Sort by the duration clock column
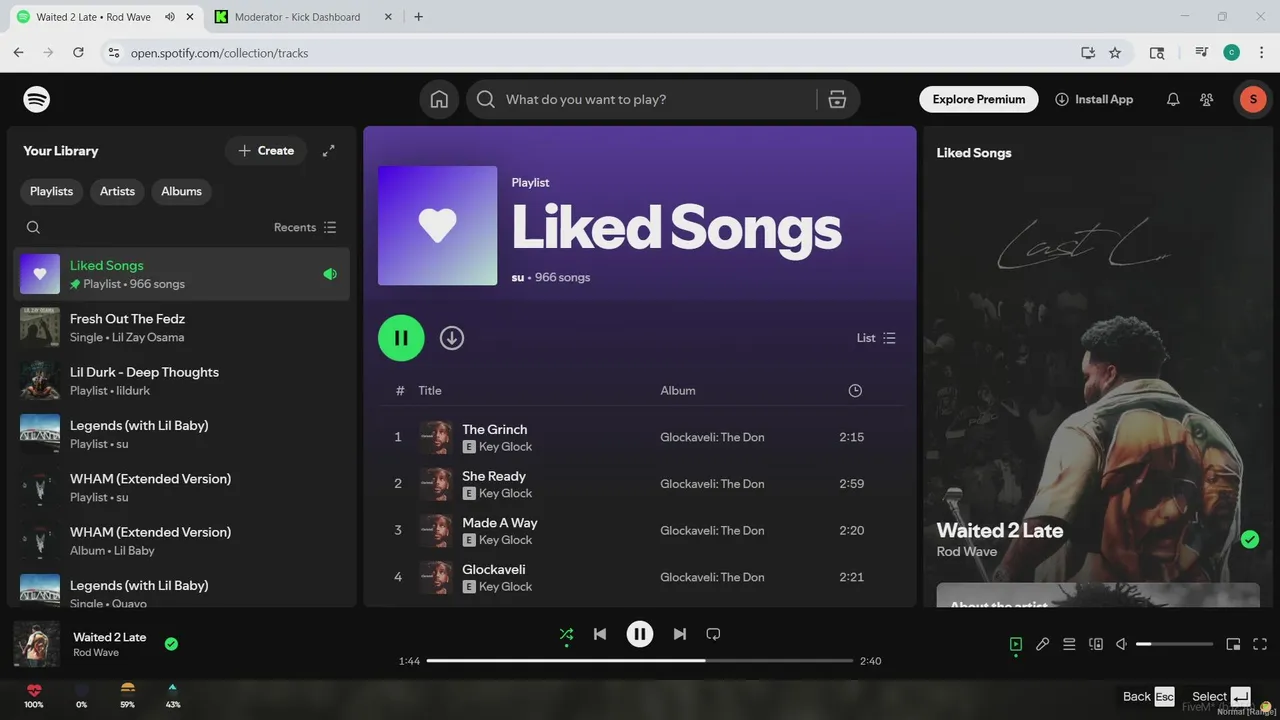This screenshot has width=1280, height=720. (855, 391)
